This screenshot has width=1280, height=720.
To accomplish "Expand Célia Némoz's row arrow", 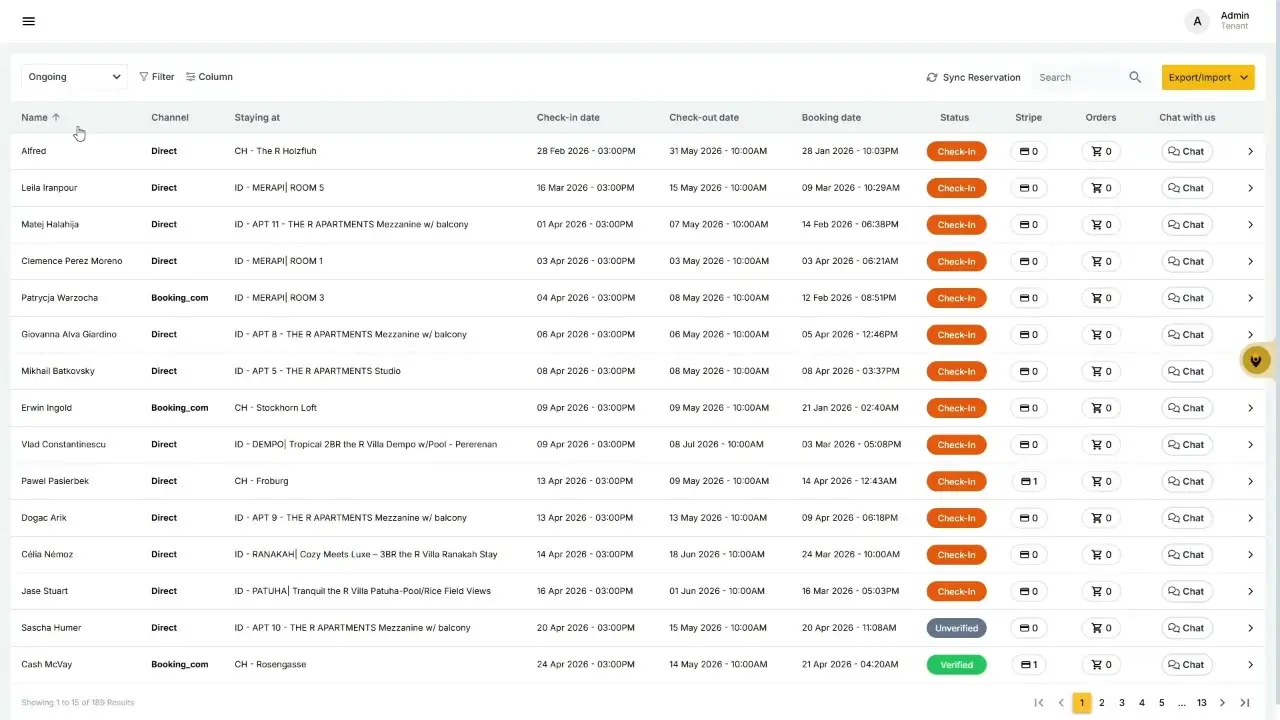I will pyautogui.click(x=1250, y=555).
